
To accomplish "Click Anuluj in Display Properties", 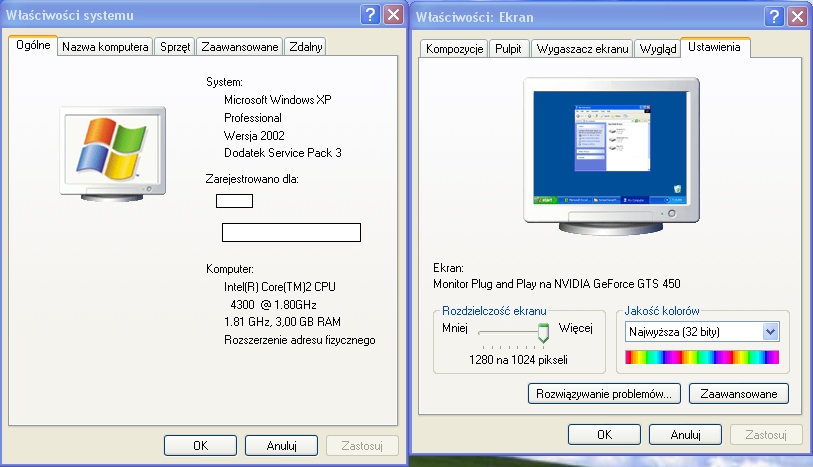I will (685, 434).
